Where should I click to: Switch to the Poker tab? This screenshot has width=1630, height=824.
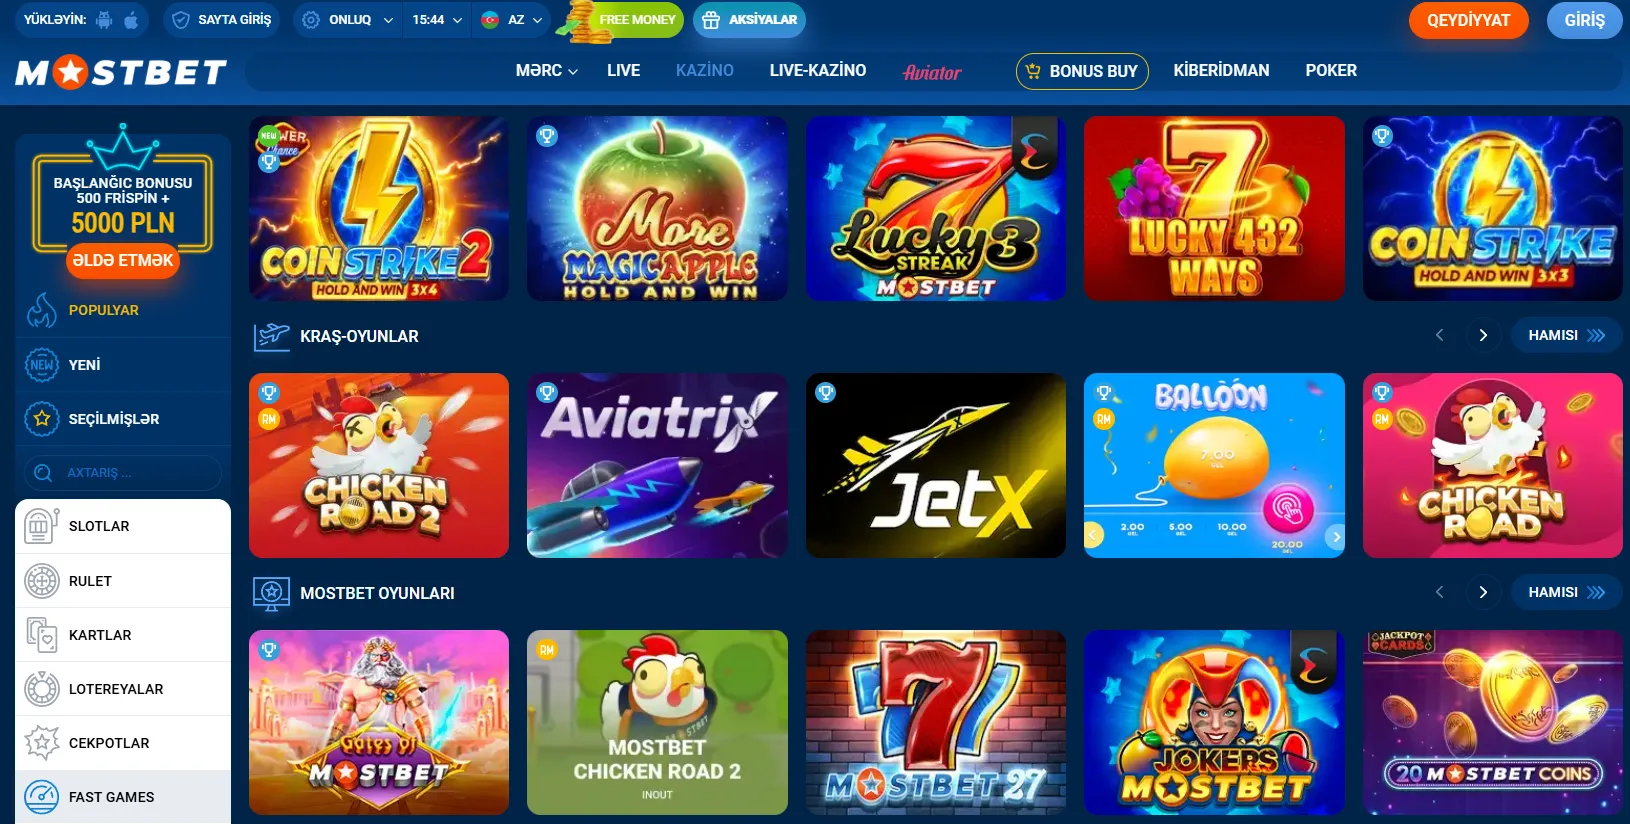(x=1330, y=71)
